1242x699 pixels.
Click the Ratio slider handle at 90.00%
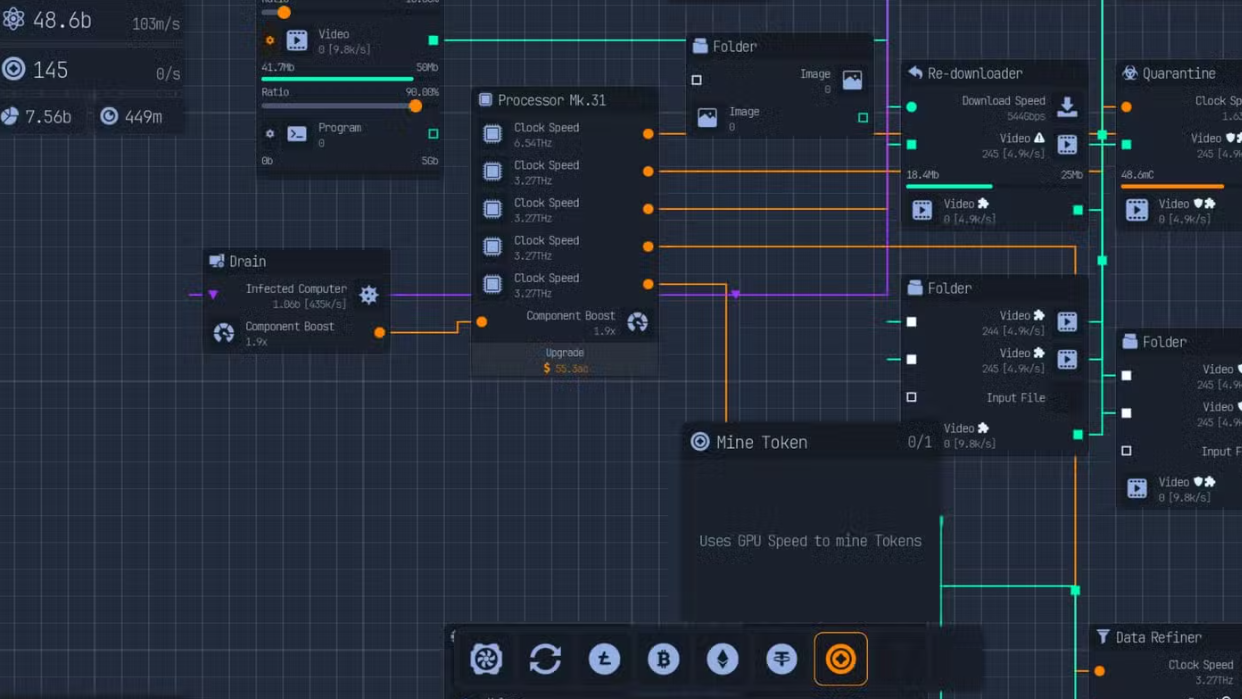pos(415,106)
